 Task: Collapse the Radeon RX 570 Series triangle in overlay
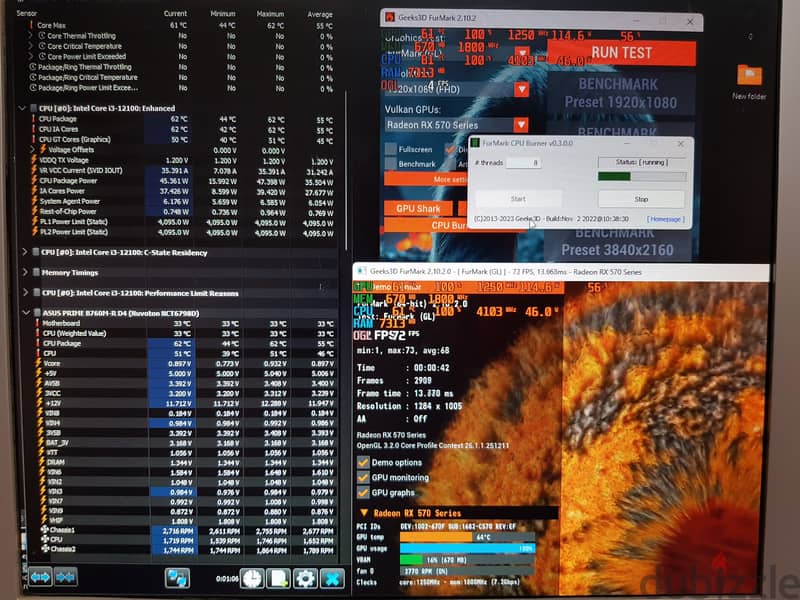coord(364,513)
